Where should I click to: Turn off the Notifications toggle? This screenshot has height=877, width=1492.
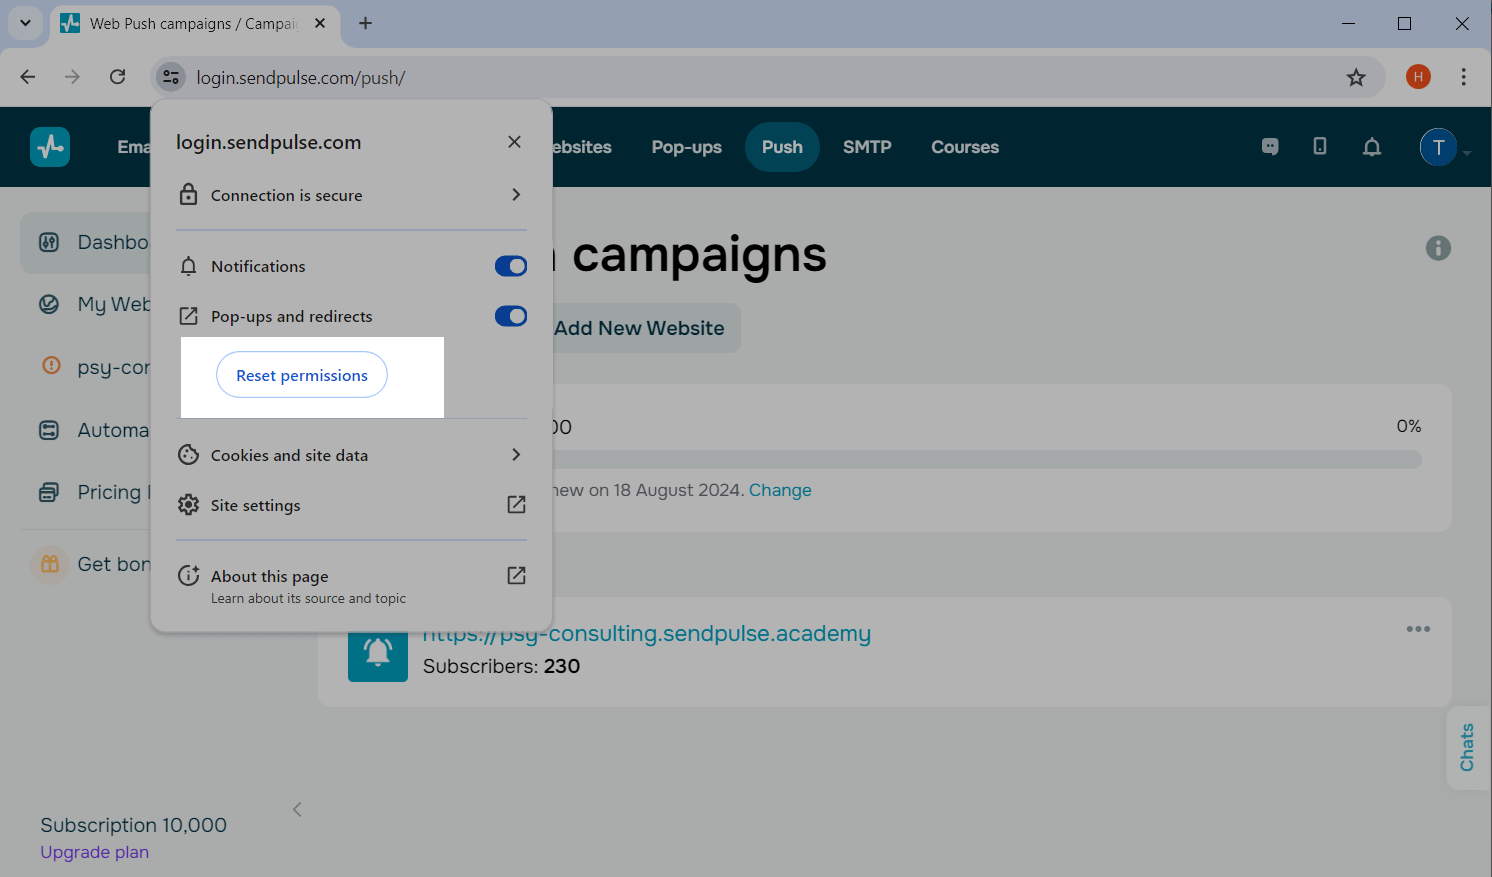coord(510,266)
